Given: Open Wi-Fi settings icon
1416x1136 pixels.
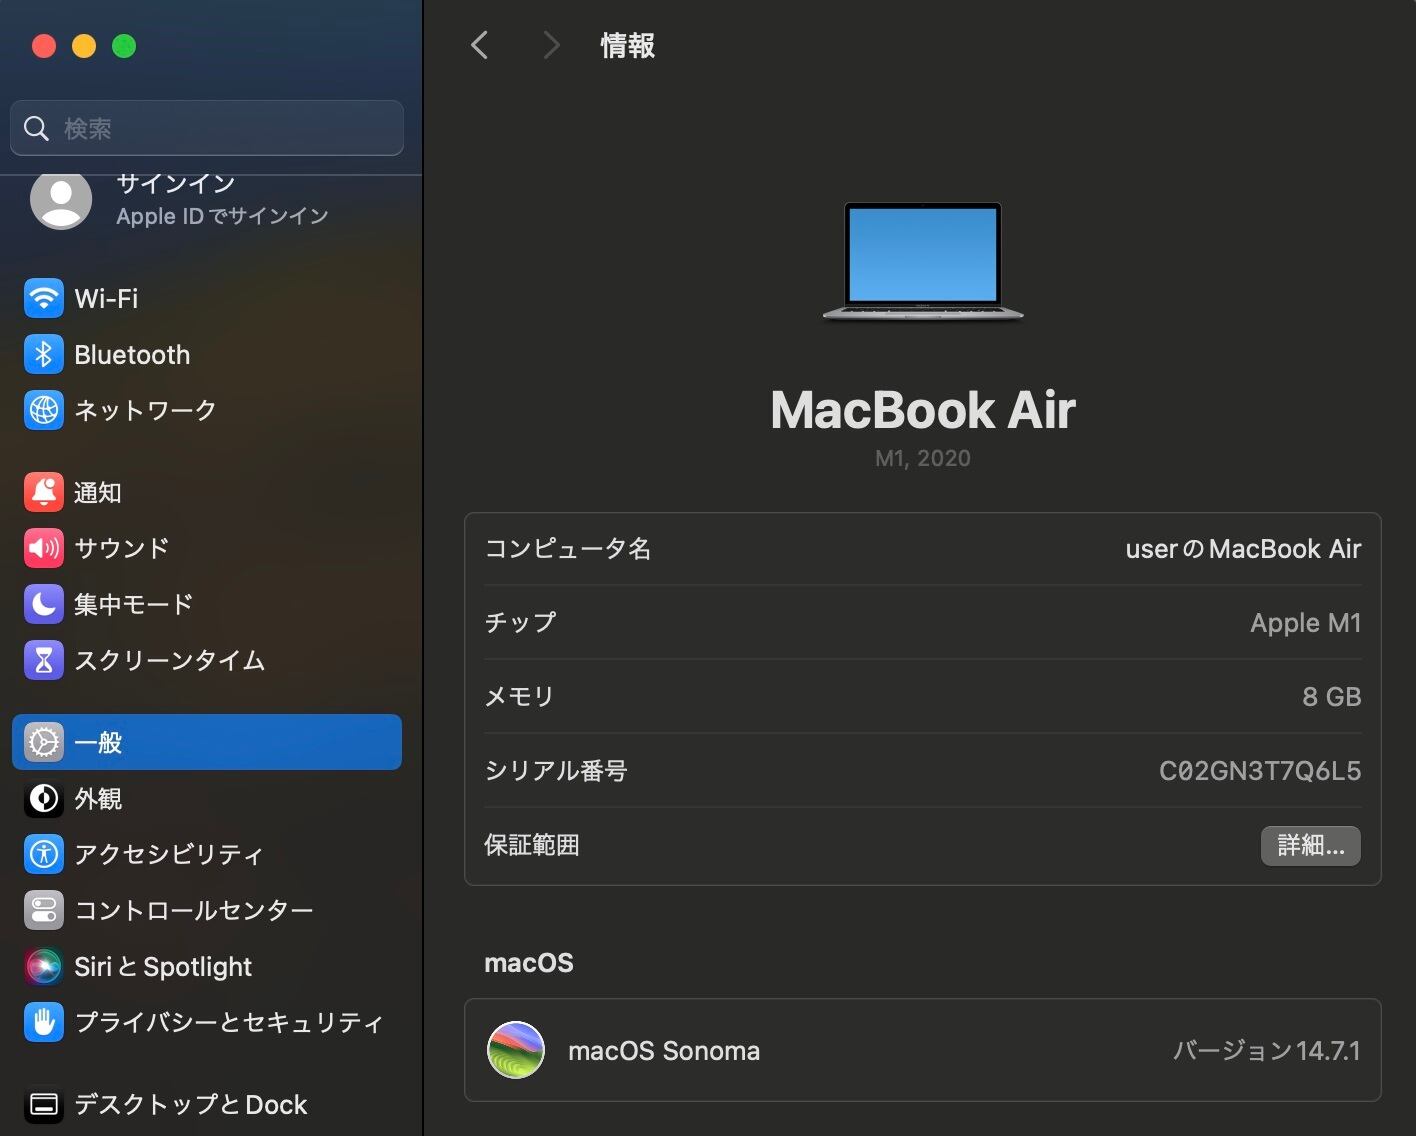Looking at the screenshot, I should click(44, 298).
